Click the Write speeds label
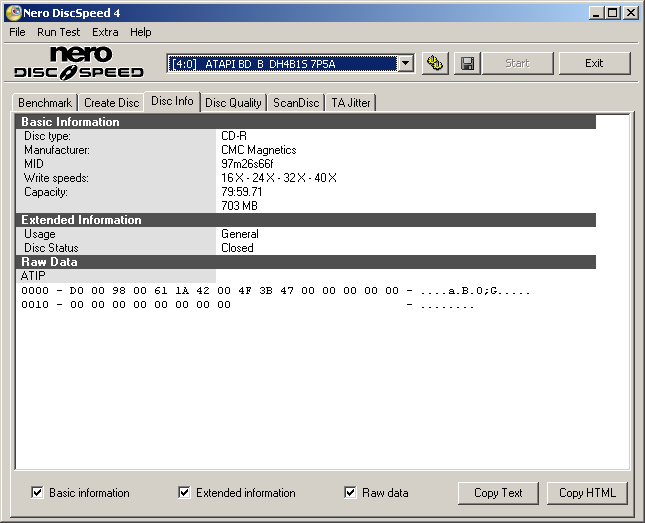This screenshot has height=523, width=645. pyautogui.click(x=56, y=178)
